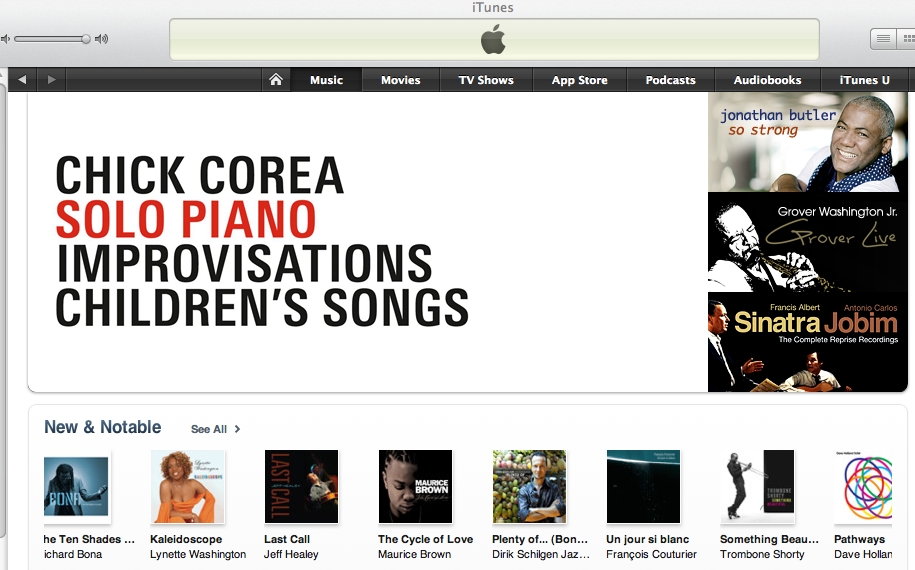This screenshot has height=570, width=915.
Task: Open the TV Shows tab
Action: pos(486,79)
